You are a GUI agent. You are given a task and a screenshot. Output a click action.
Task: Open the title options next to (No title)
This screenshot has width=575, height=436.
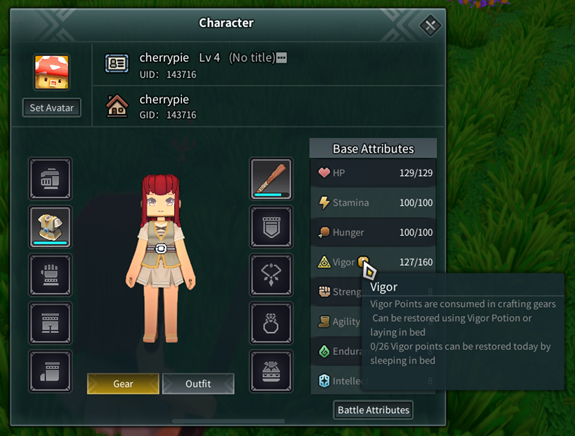(x=282, y=58)
